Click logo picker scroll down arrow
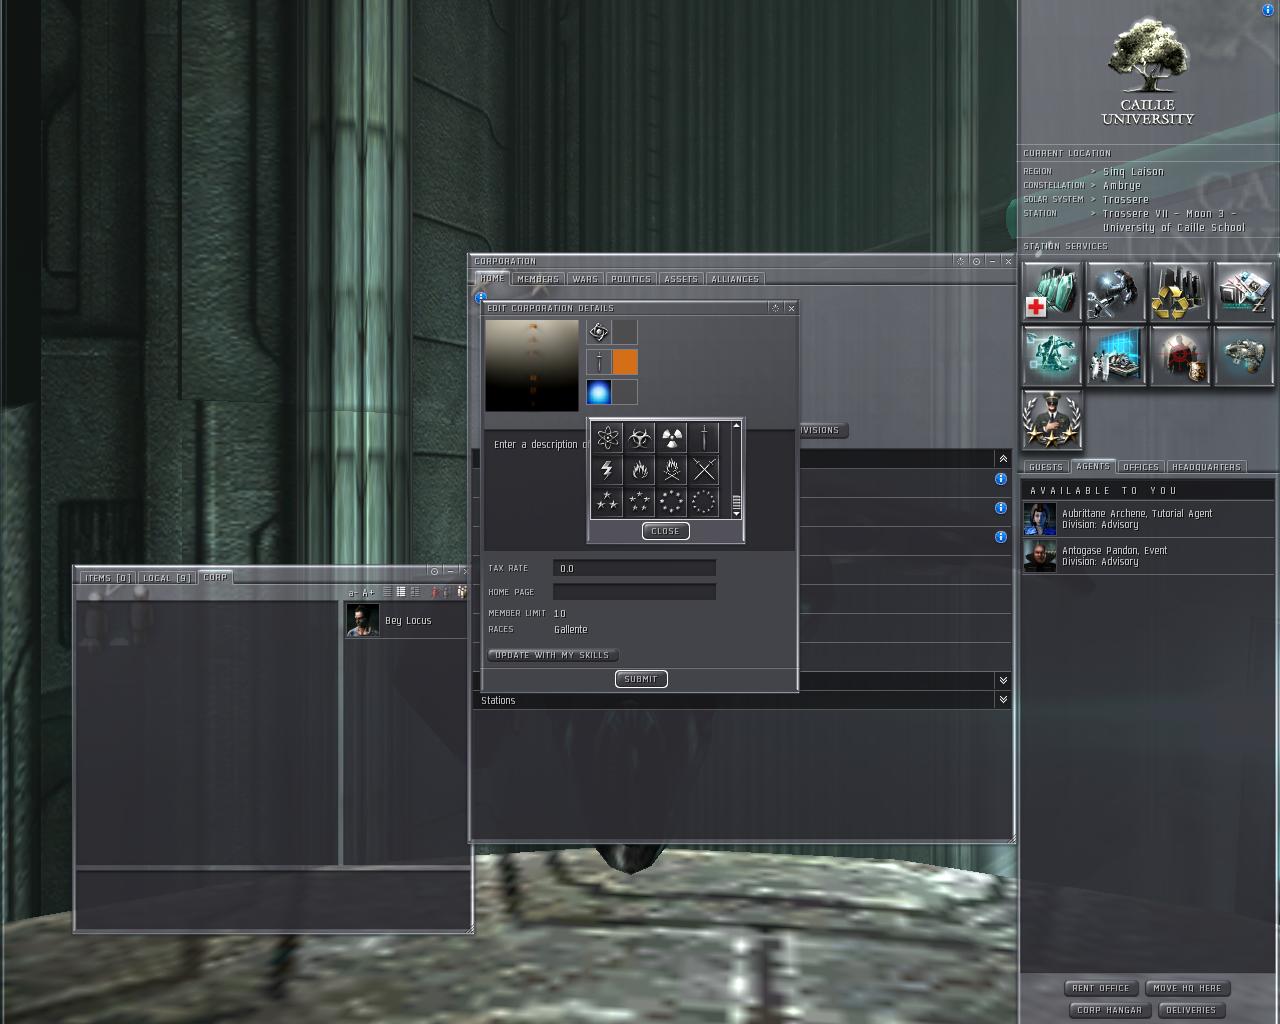1280x1024 pixels. tap(737, 513)
